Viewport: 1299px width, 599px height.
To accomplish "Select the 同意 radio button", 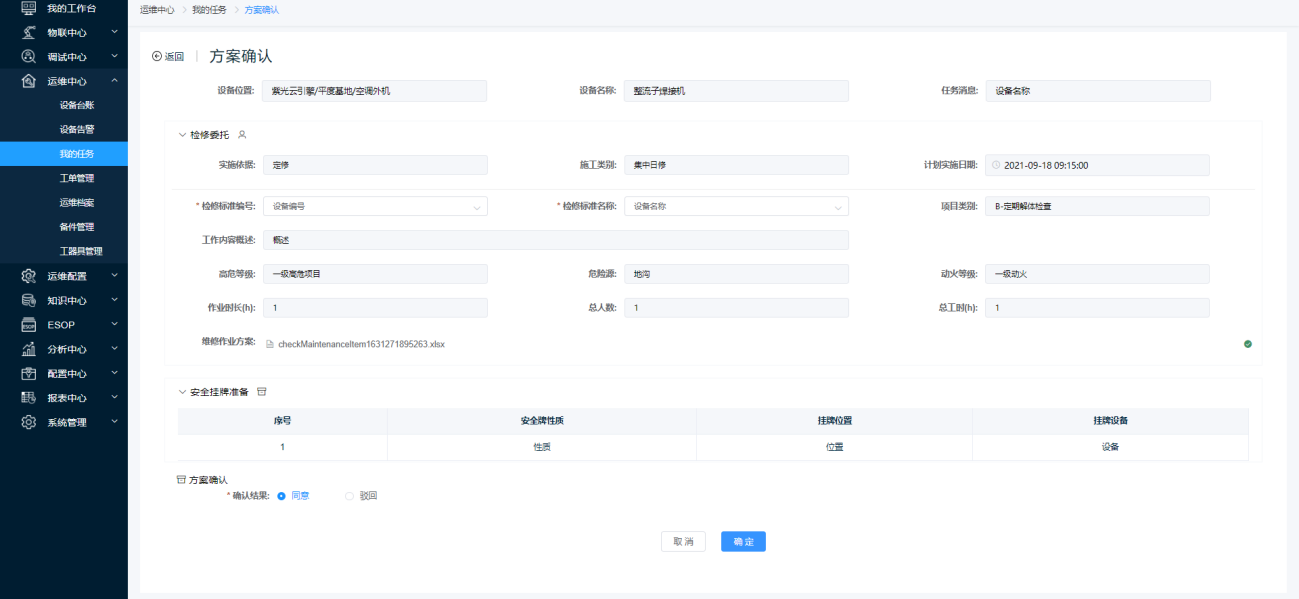I will point(281,496).
